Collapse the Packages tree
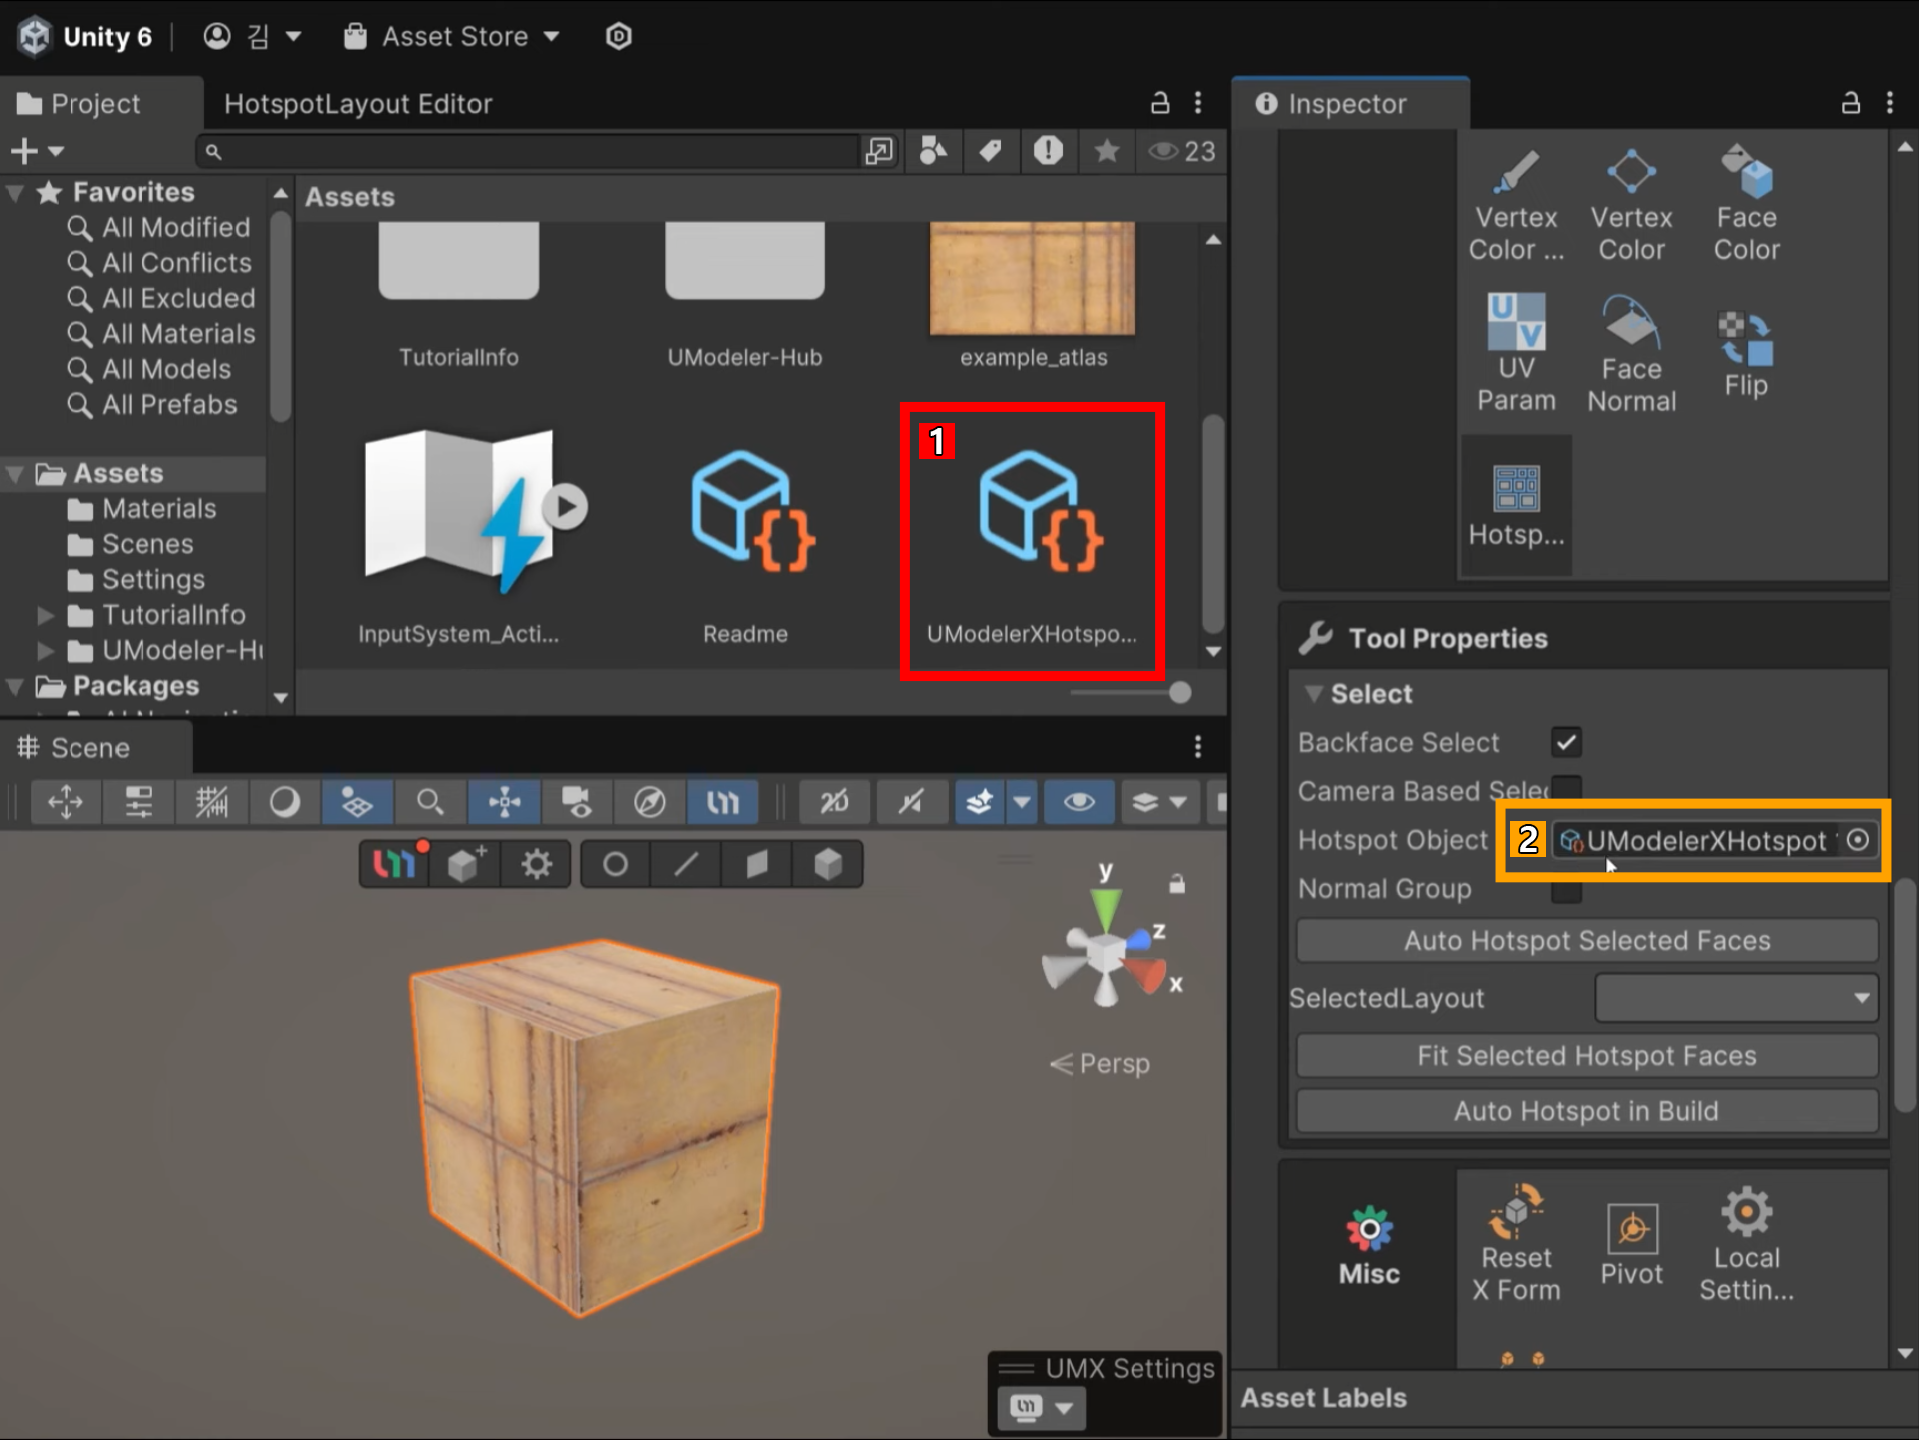Screen dimensions: 1919x1440 coord(15,686)
